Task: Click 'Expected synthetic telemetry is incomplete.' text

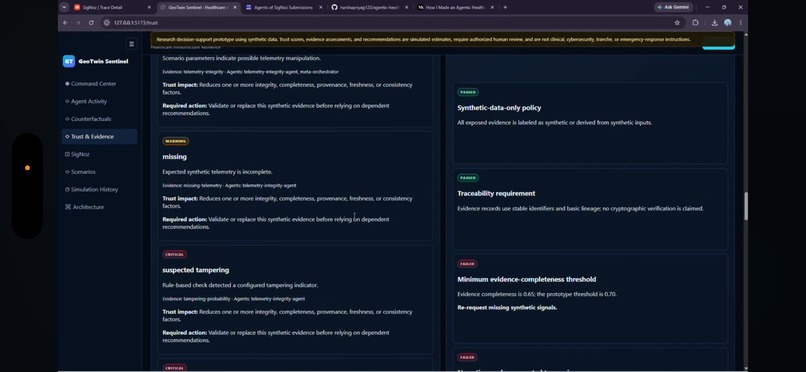Action: pyautogui.click(x=217, y=172)
